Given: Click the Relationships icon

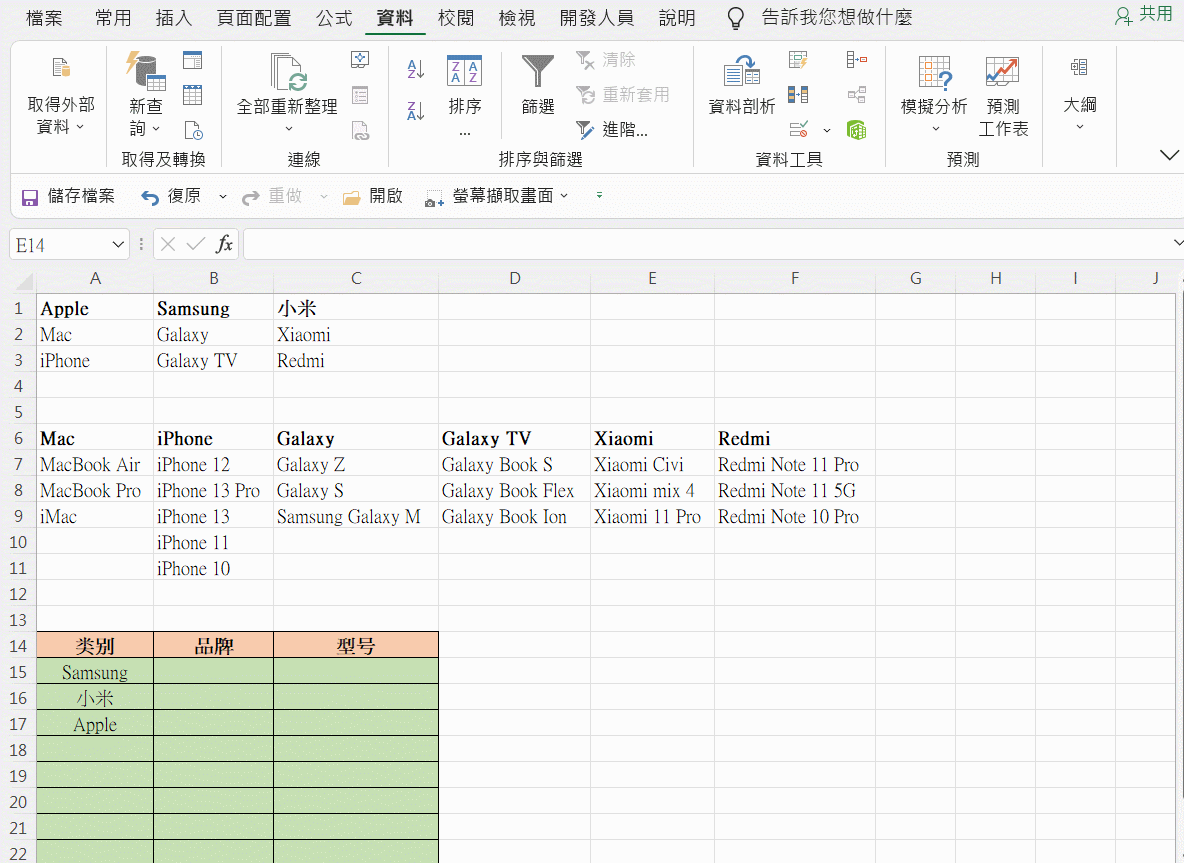Looking at the screenshot, I should [x=856, y=94].
